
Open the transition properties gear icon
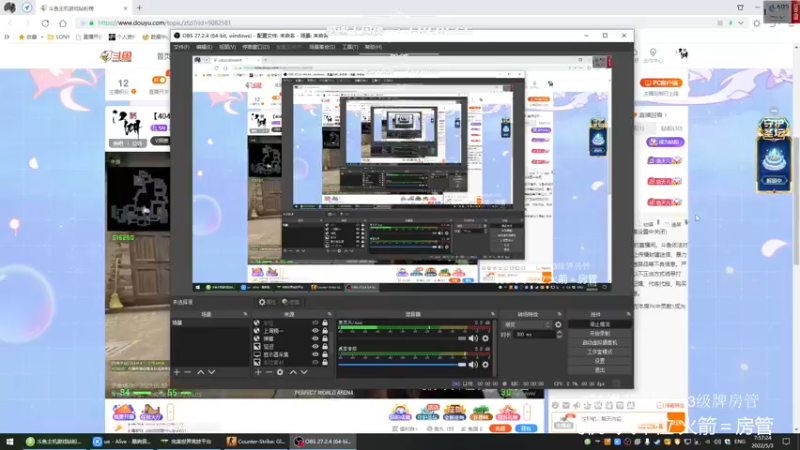pyautogui.click(x=558, y=324)
